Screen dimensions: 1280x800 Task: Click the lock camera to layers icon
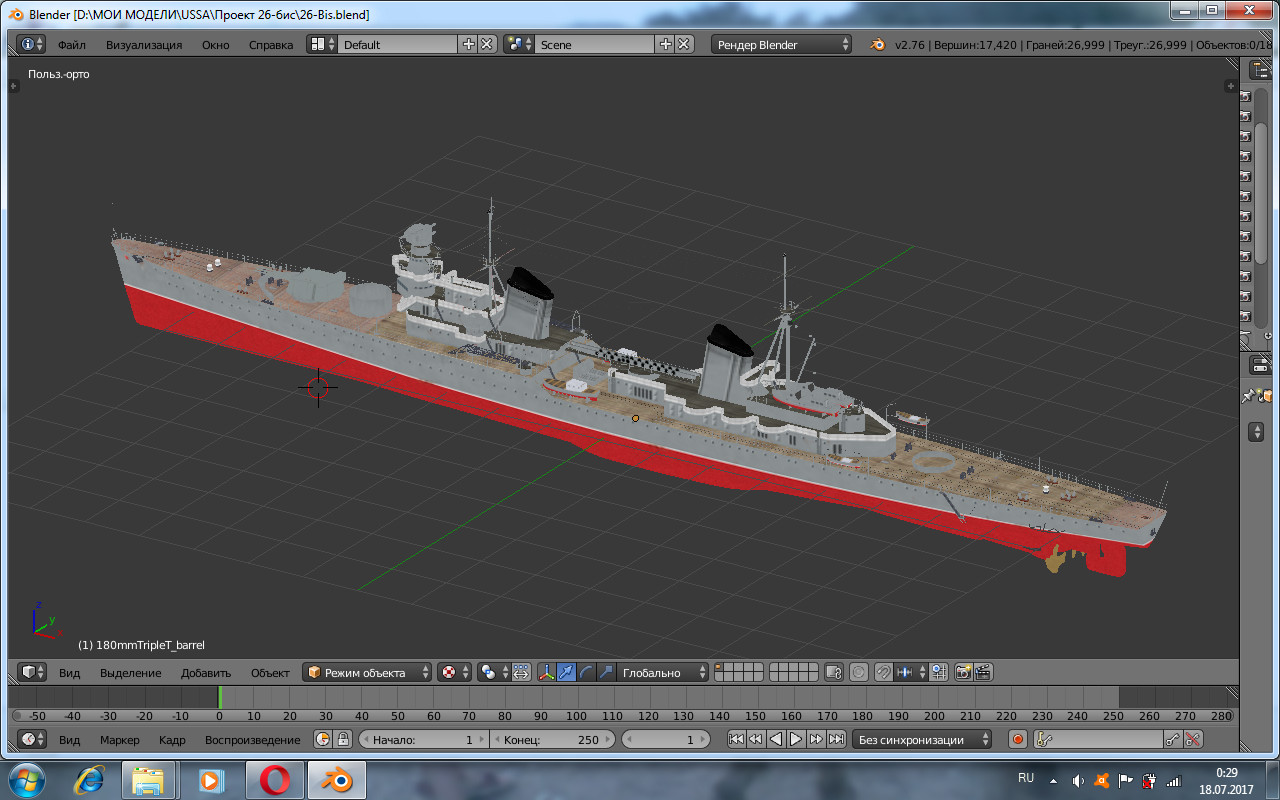click(x=834, y=673)
